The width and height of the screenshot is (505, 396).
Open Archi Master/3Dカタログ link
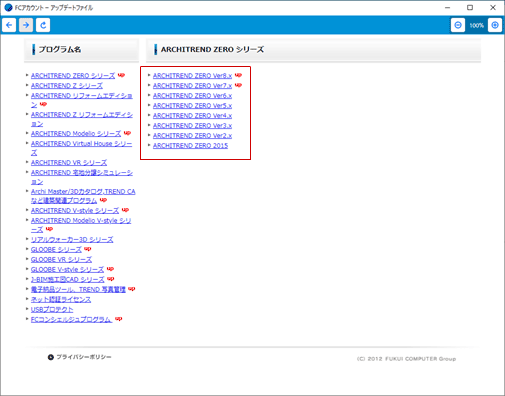pyautogui.click(x=83, y=196)
